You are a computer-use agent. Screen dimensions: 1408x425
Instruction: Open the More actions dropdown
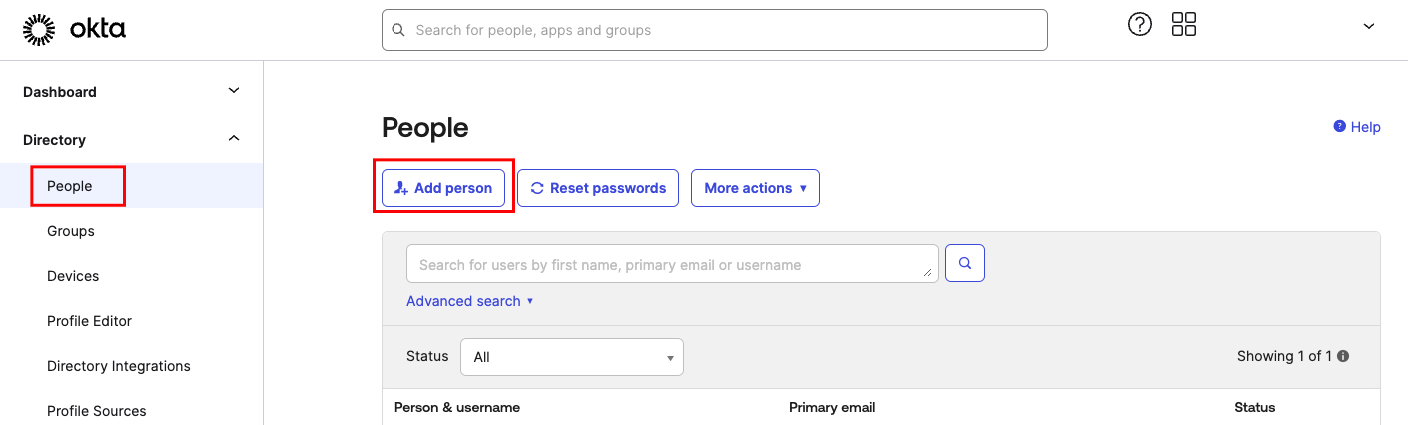[755, 188]
